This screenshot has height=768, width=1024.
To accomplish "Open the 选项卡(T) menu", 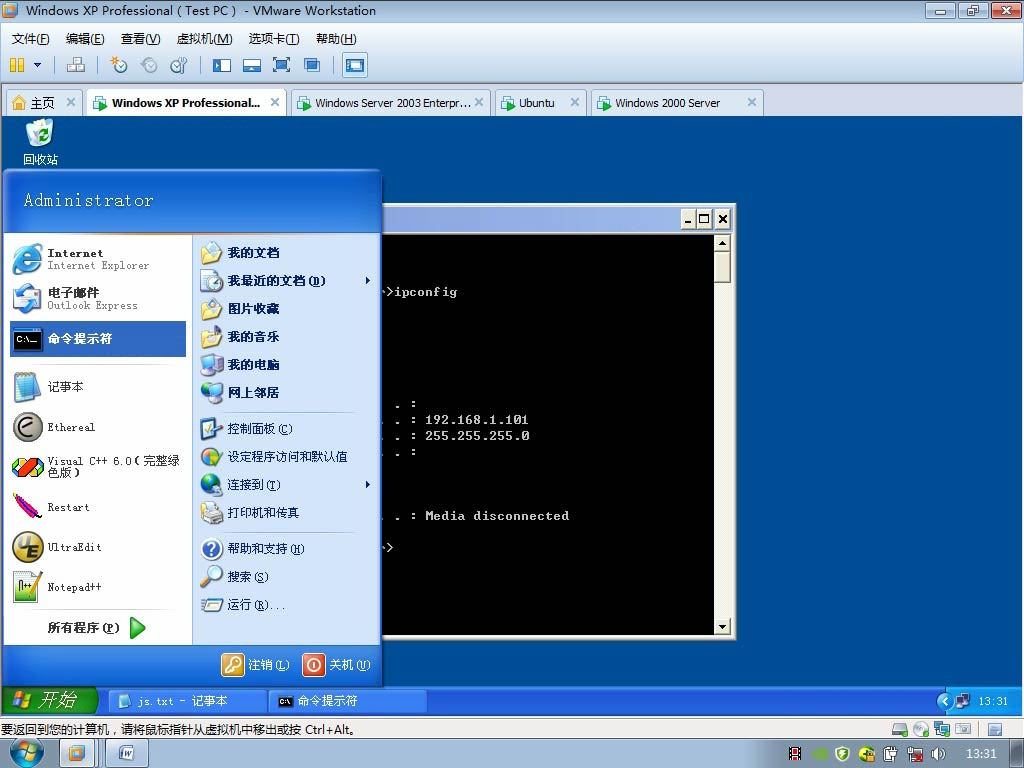I will 274,39.
